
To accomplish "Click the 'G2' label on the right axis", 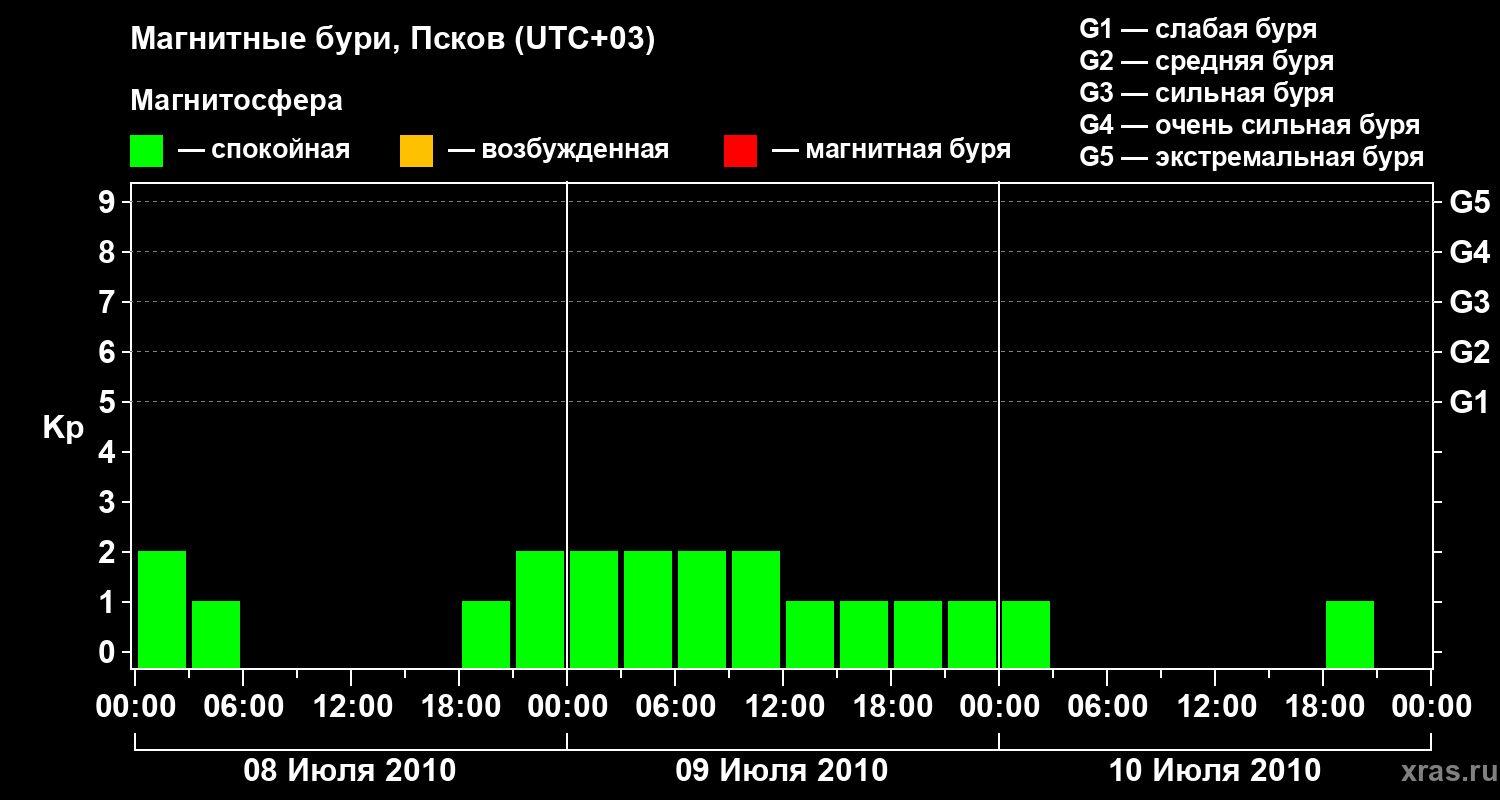I will [x=1469, y=352].
